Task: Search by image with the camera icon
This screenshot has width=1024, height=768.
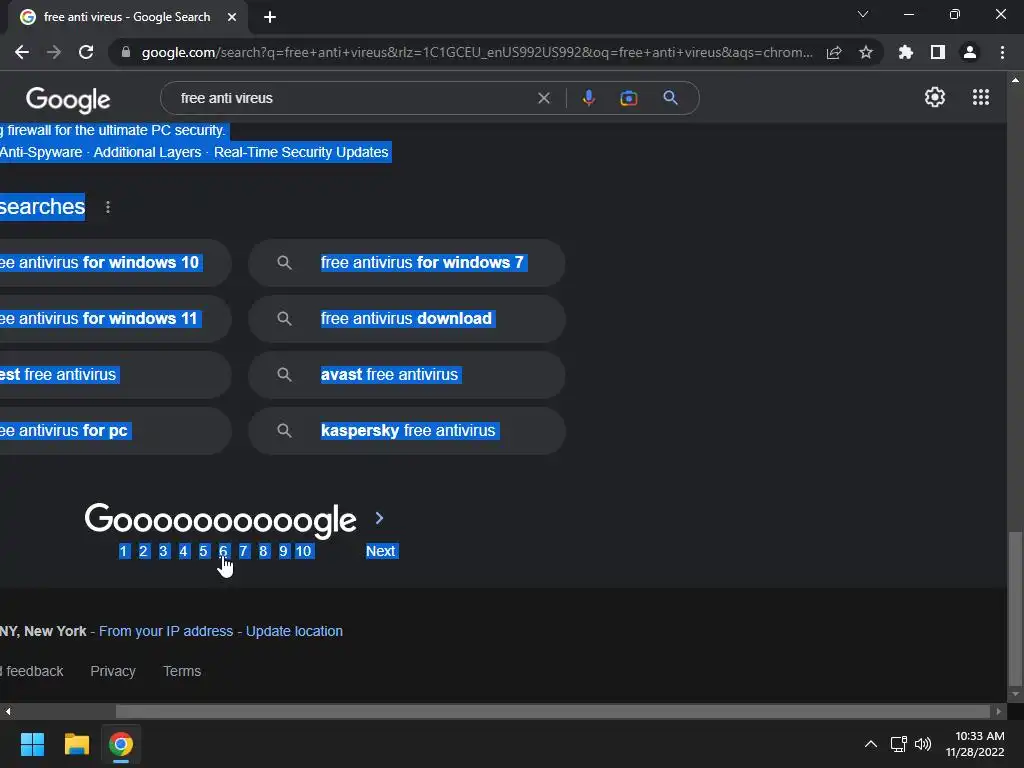Action: click(x=628, y=98)
